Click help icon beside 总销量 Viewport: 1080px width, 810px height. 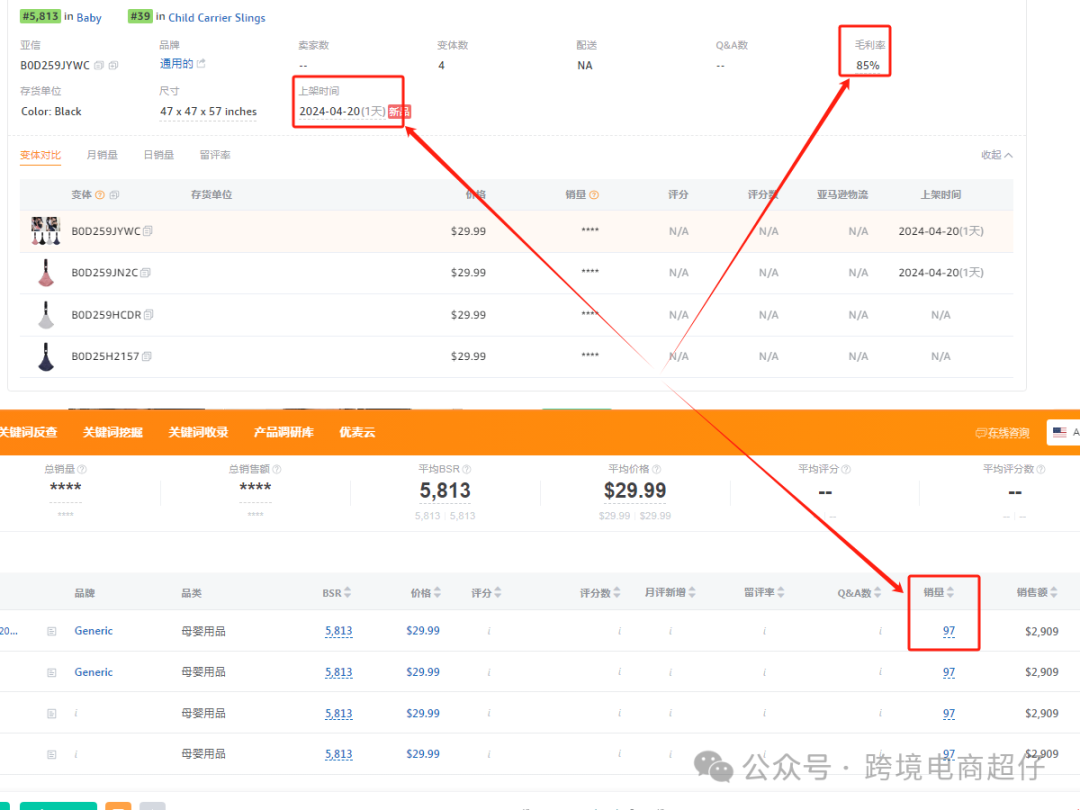pyautogui.click(x=82, y=469)
